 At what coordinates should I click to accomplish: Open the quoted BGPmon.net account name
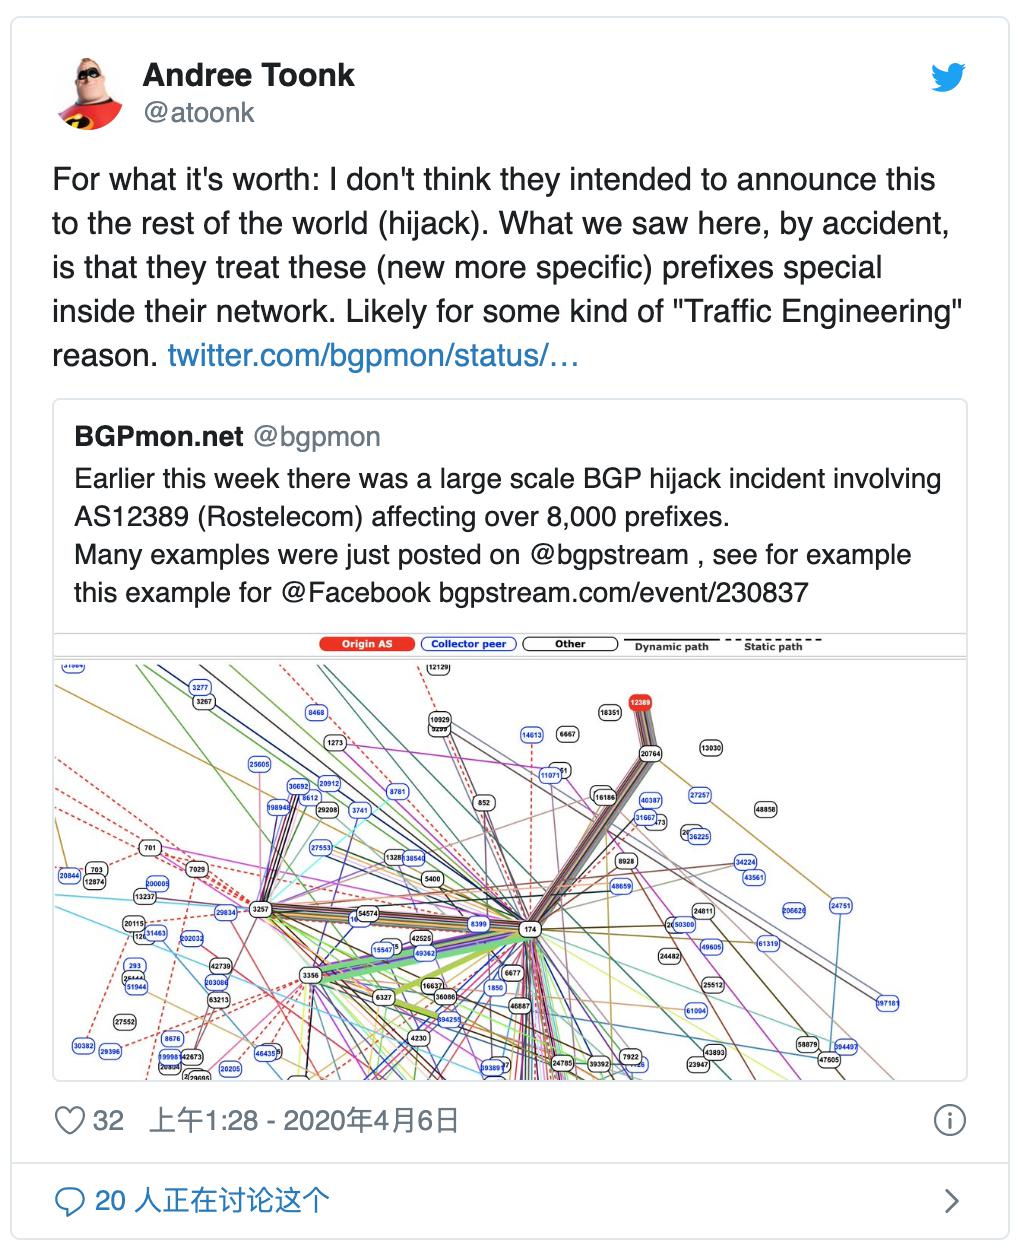(x=159, y=437)
